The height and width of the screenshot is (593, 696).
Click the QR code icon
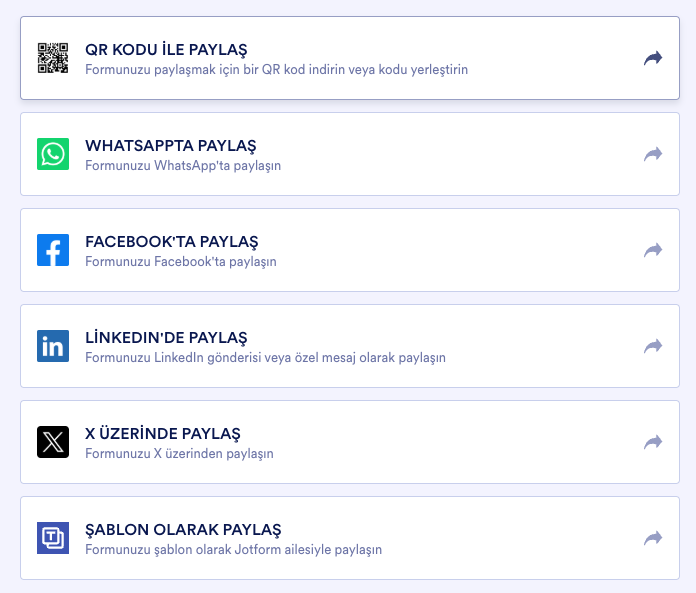(x=53, y=58)
